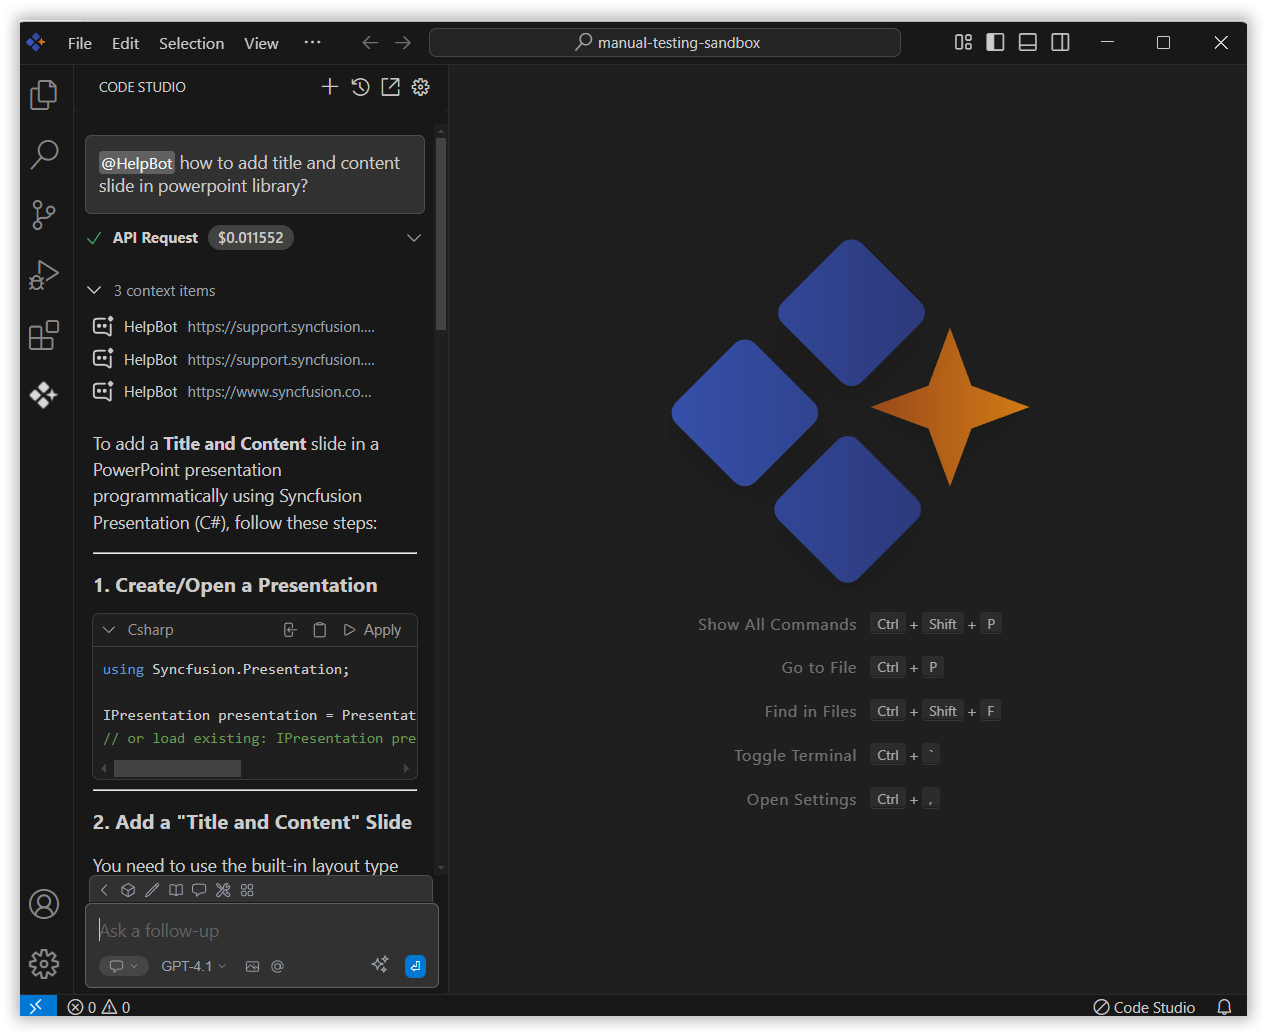Click errors and warnings status indicator
This screenshot has width=1267, height=1036.
tap(99, 1007)
